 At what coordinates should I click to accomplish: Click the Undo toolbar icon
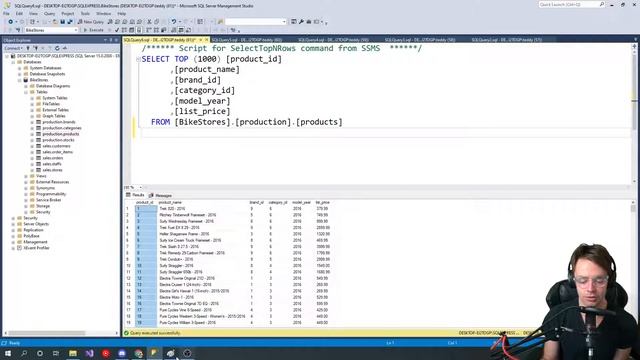click(174, 22)
